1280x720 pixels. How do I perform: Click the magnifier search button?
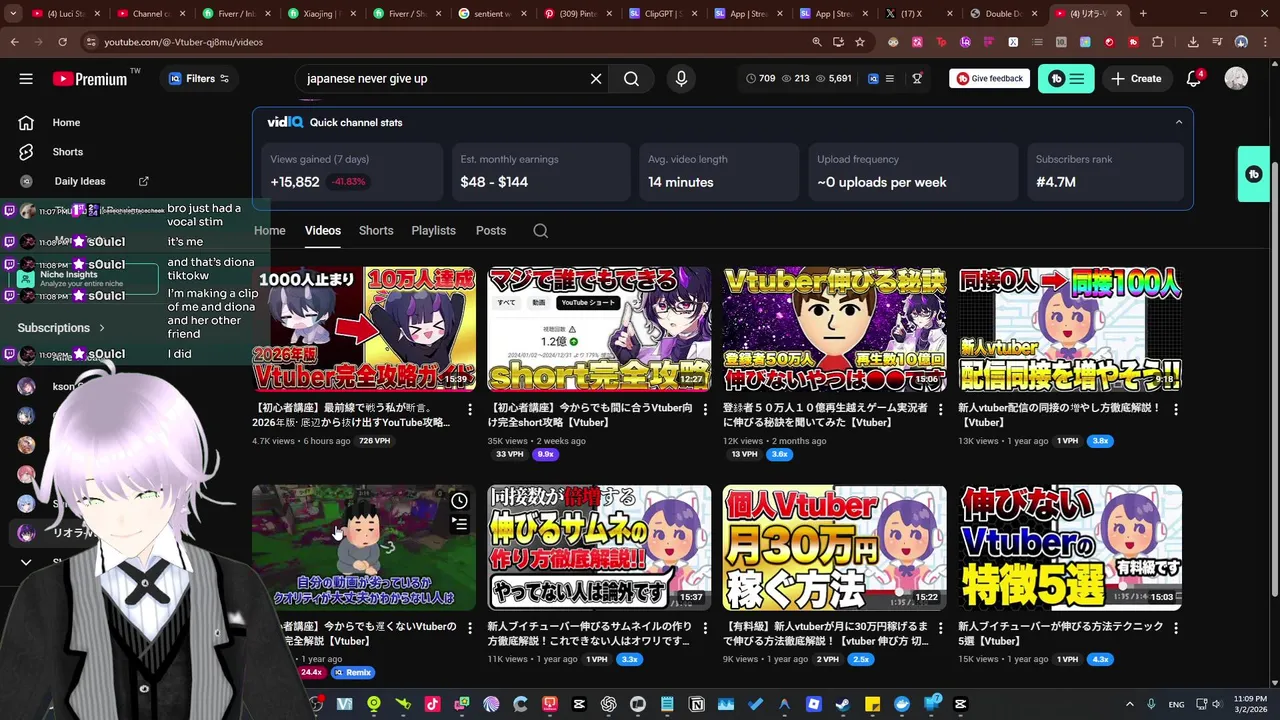point(631,79)
